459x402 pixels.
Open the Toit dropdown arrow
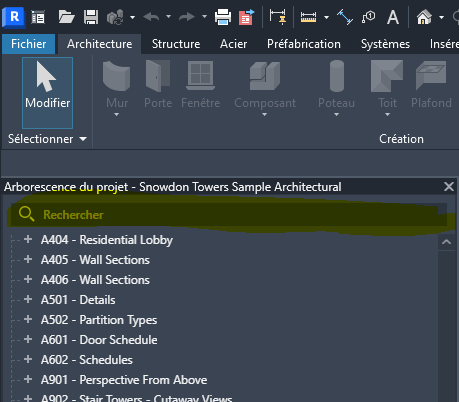tap(387, 115)
